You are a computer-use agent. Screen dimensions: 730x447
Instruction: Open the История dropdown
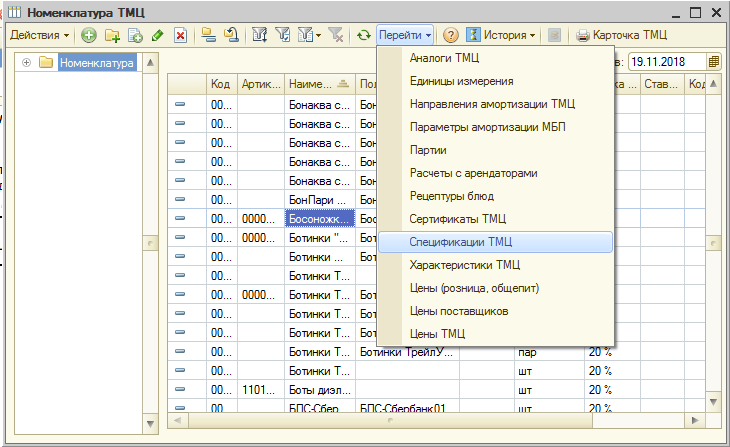tap(505, 35)
